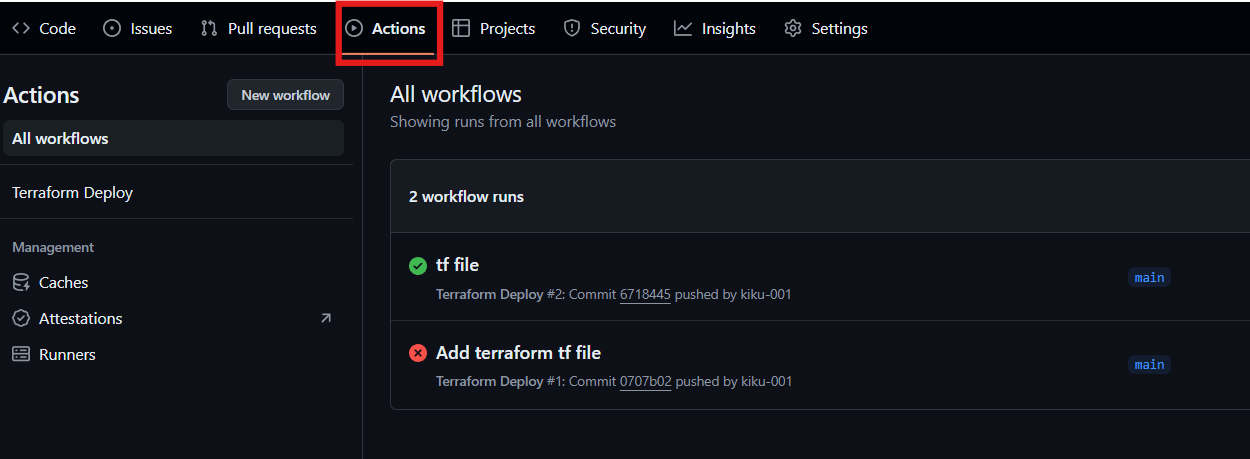Click the Caches database icon
The width and height of the screenshot is (1250, 459).
pos(21,283)
